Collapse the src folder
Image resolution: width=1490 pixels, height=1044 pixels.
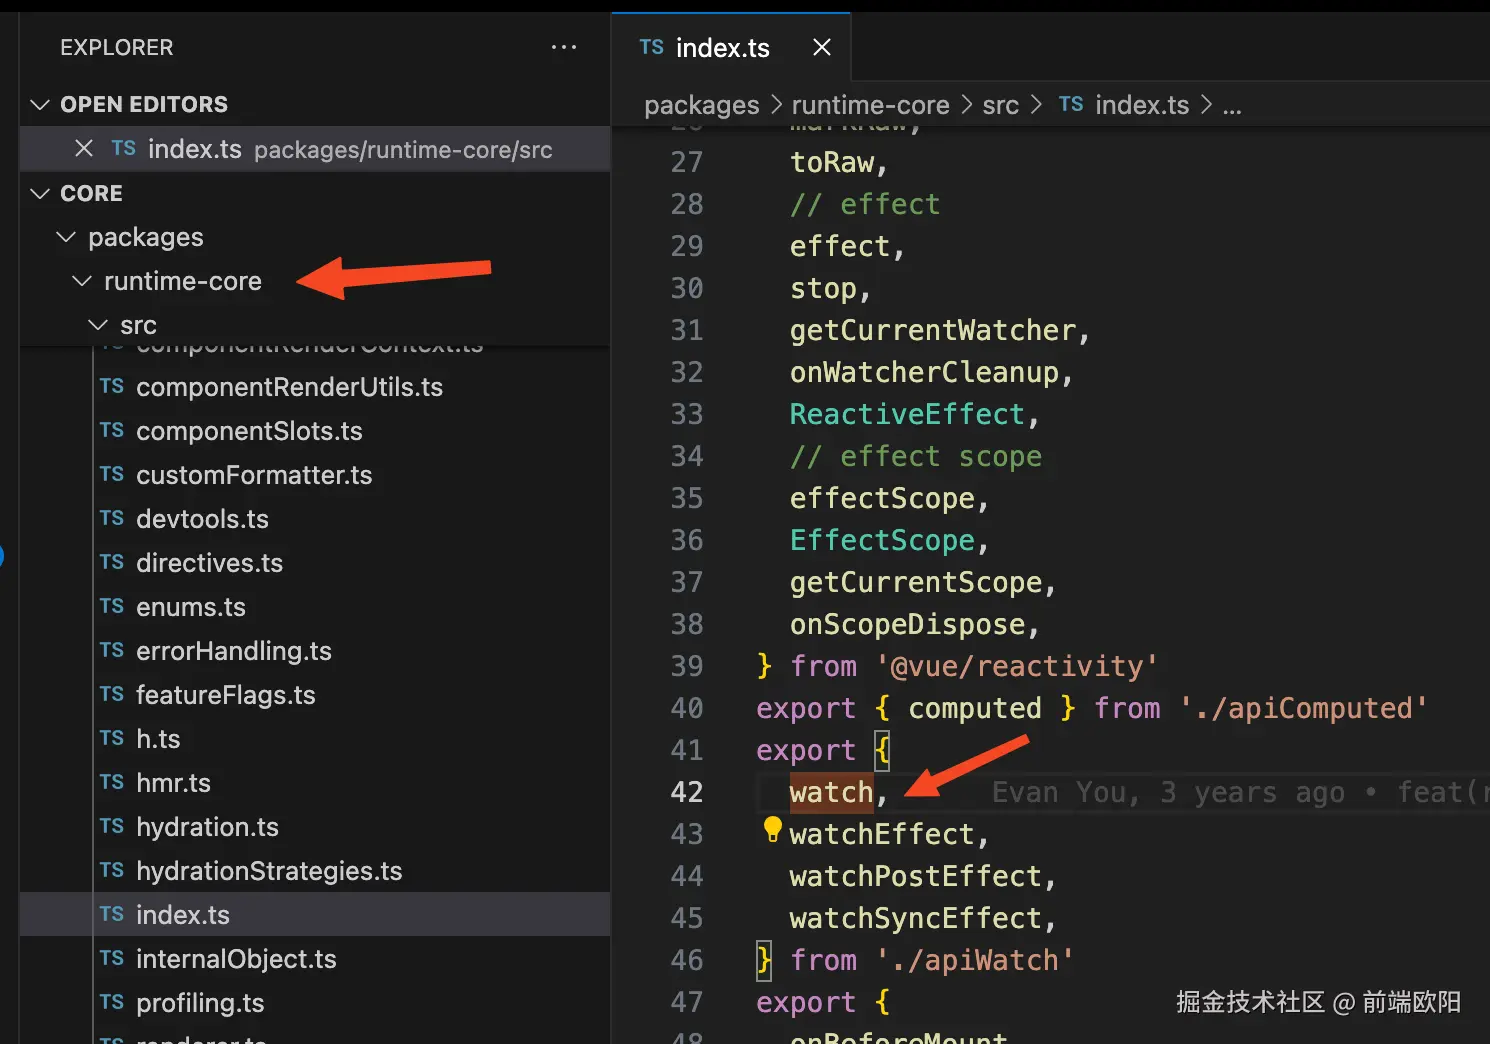coord(98,325)
